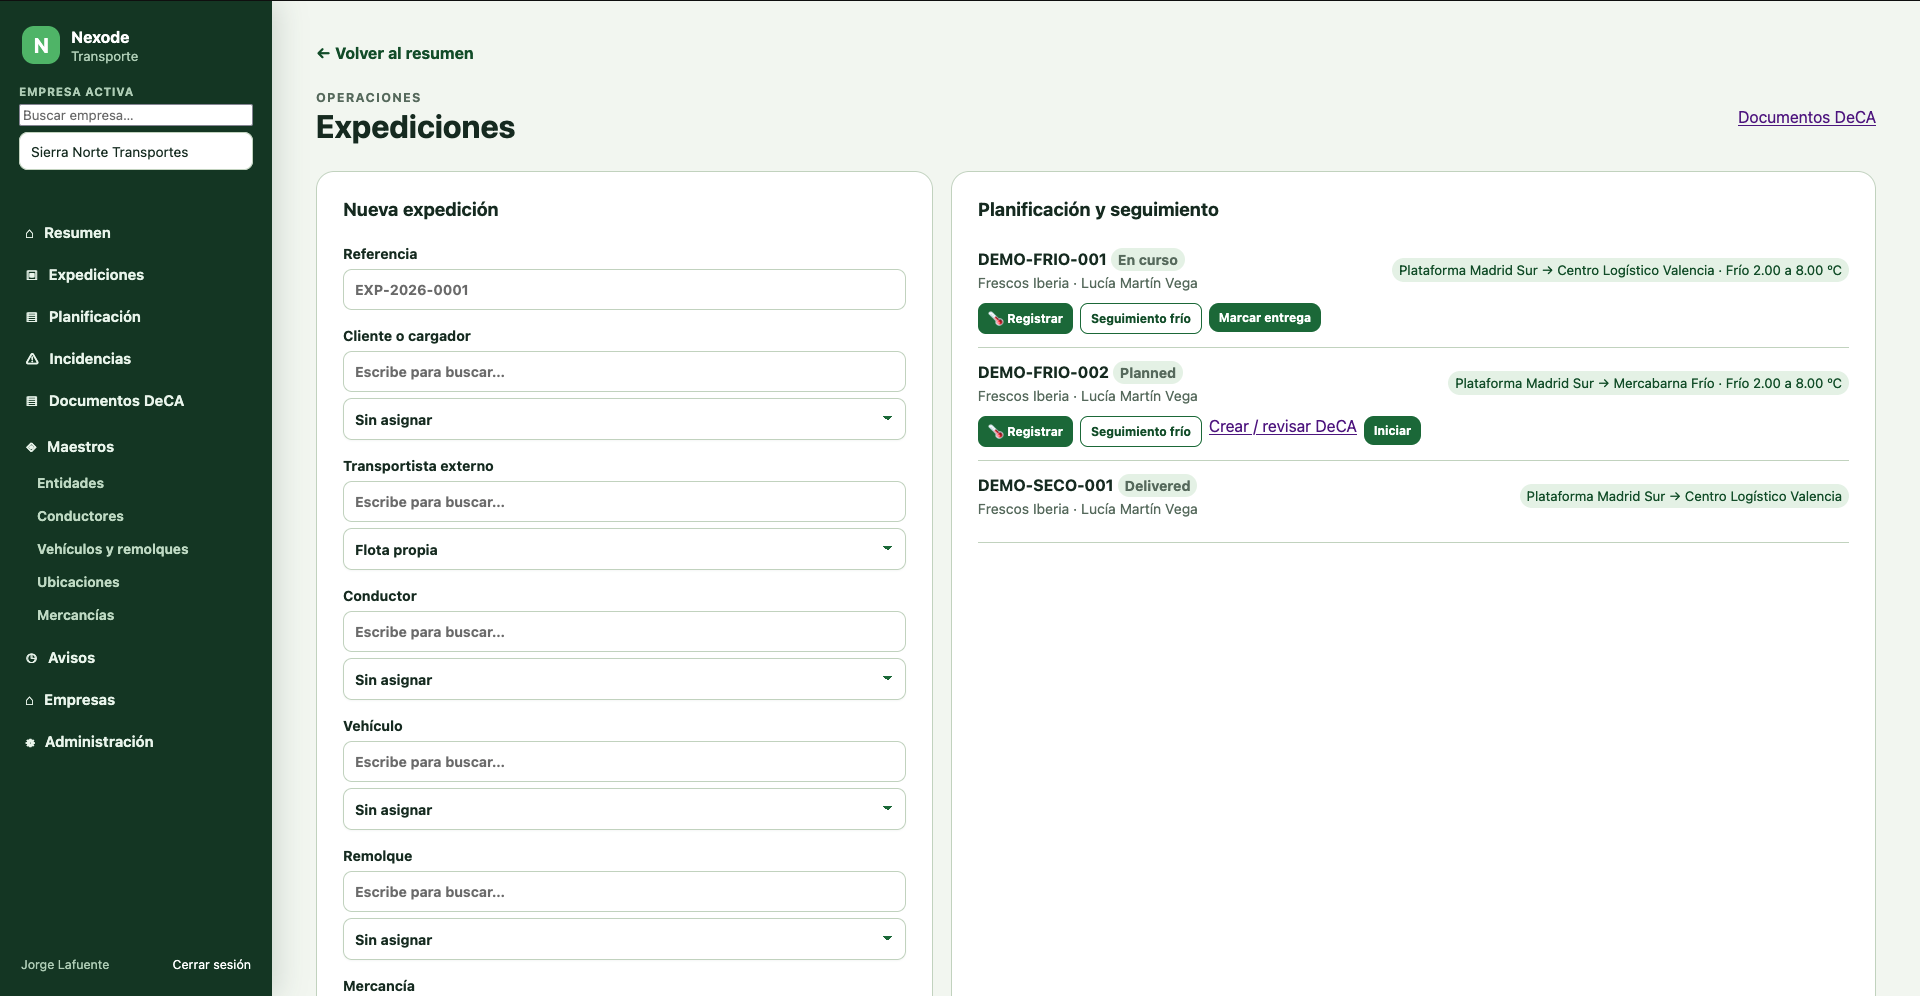
Task: Open the Cliente o cargador dropdown
Action: 624,419
